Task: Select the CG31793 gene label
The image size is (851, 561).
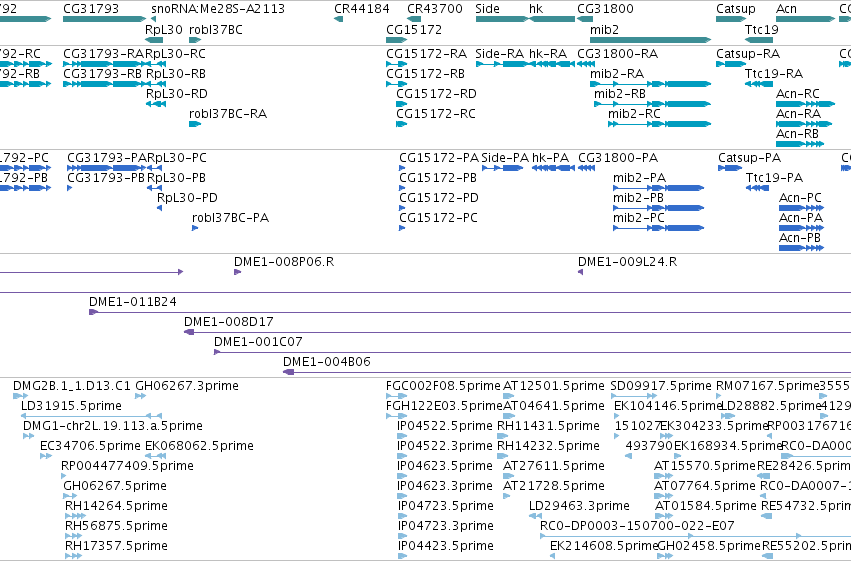Action: click(x=91, y=9)
